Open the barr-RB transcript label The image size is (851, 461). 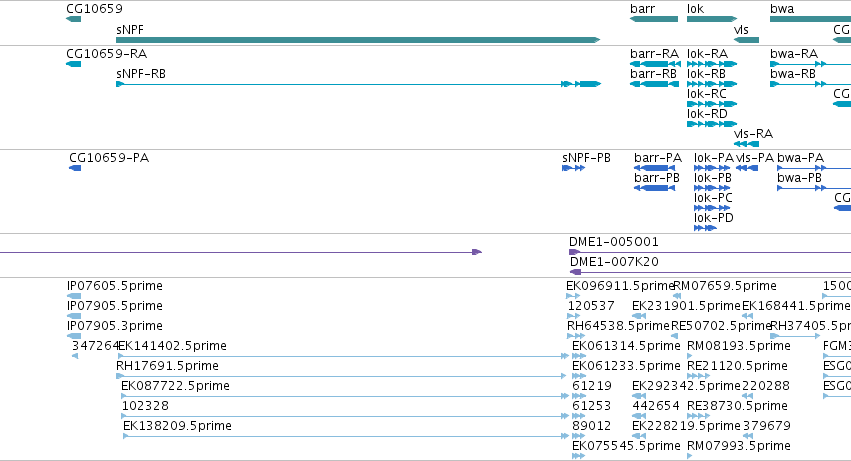coord(653,74)
